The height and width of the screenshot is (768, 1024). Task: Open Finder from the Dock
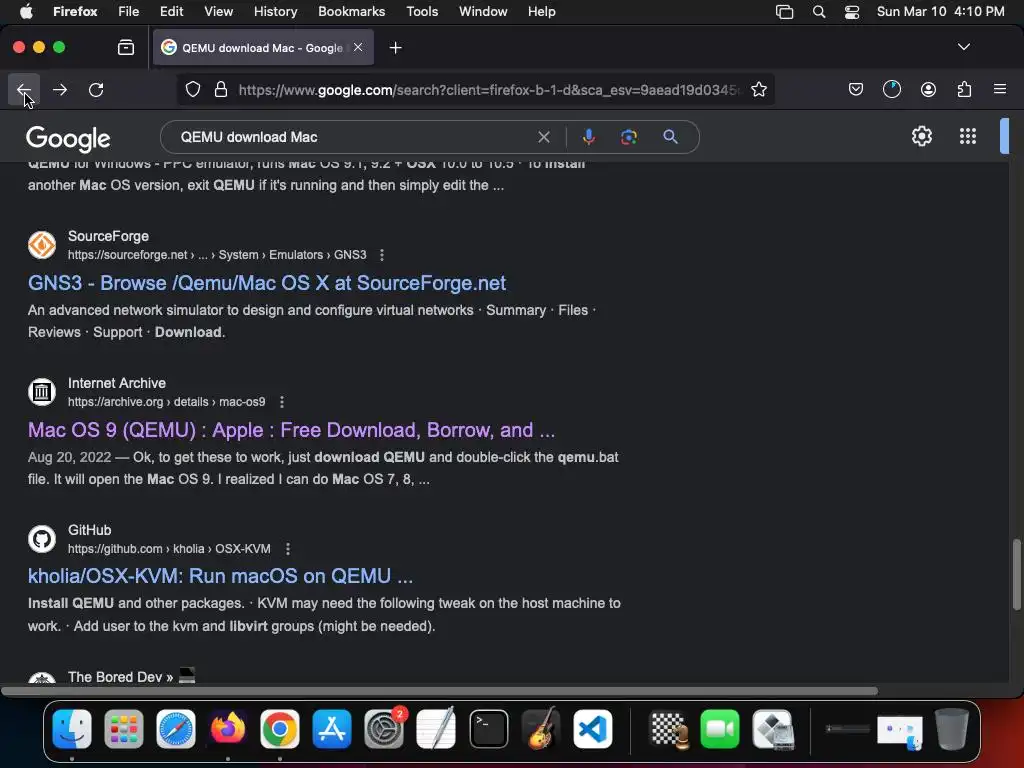coord(72,728)
